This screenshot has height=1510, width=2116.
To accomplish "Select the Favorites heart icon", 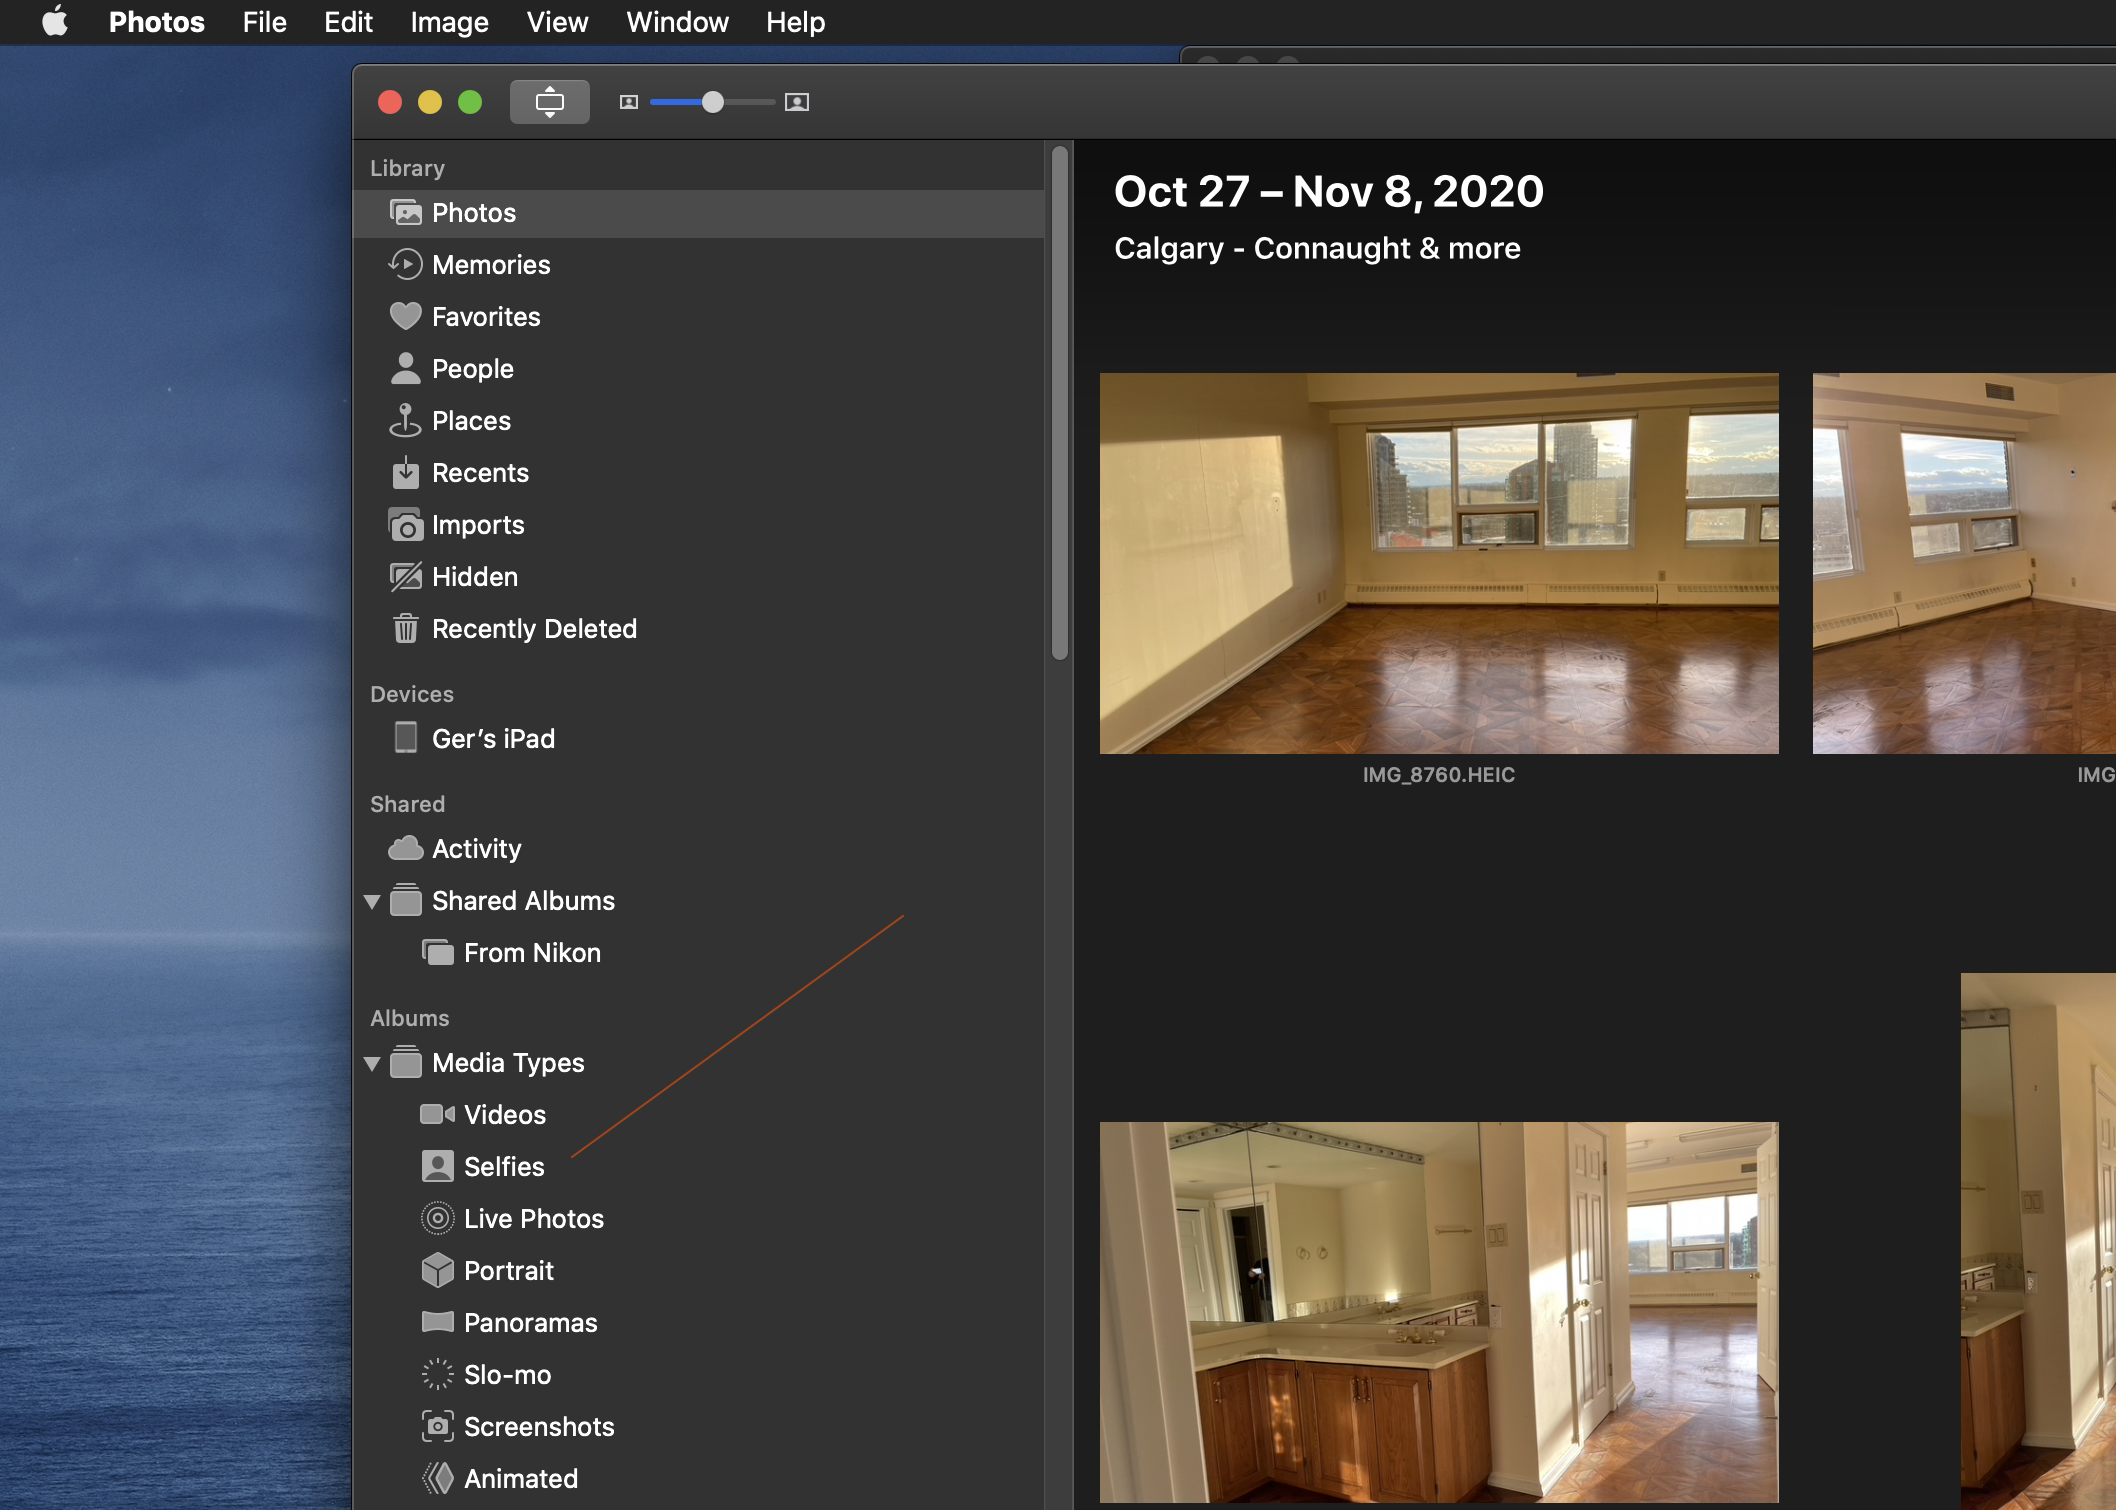I will click(x=405, y=317).
